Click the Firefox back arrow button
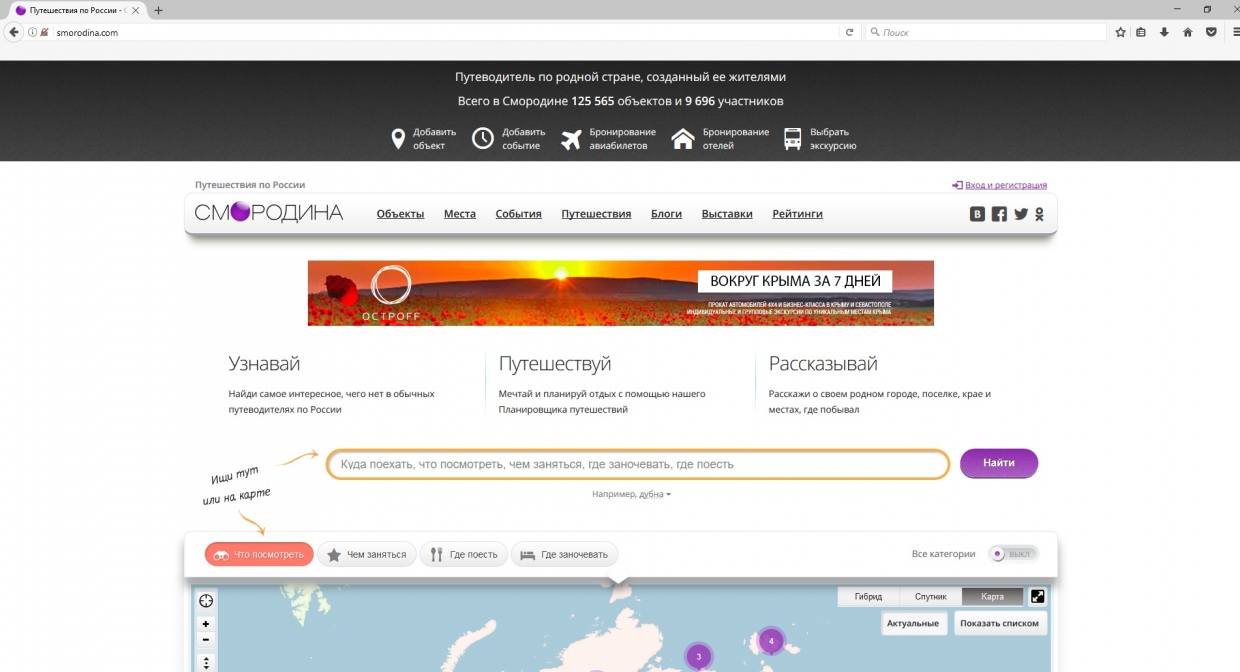 click(14, 32)
